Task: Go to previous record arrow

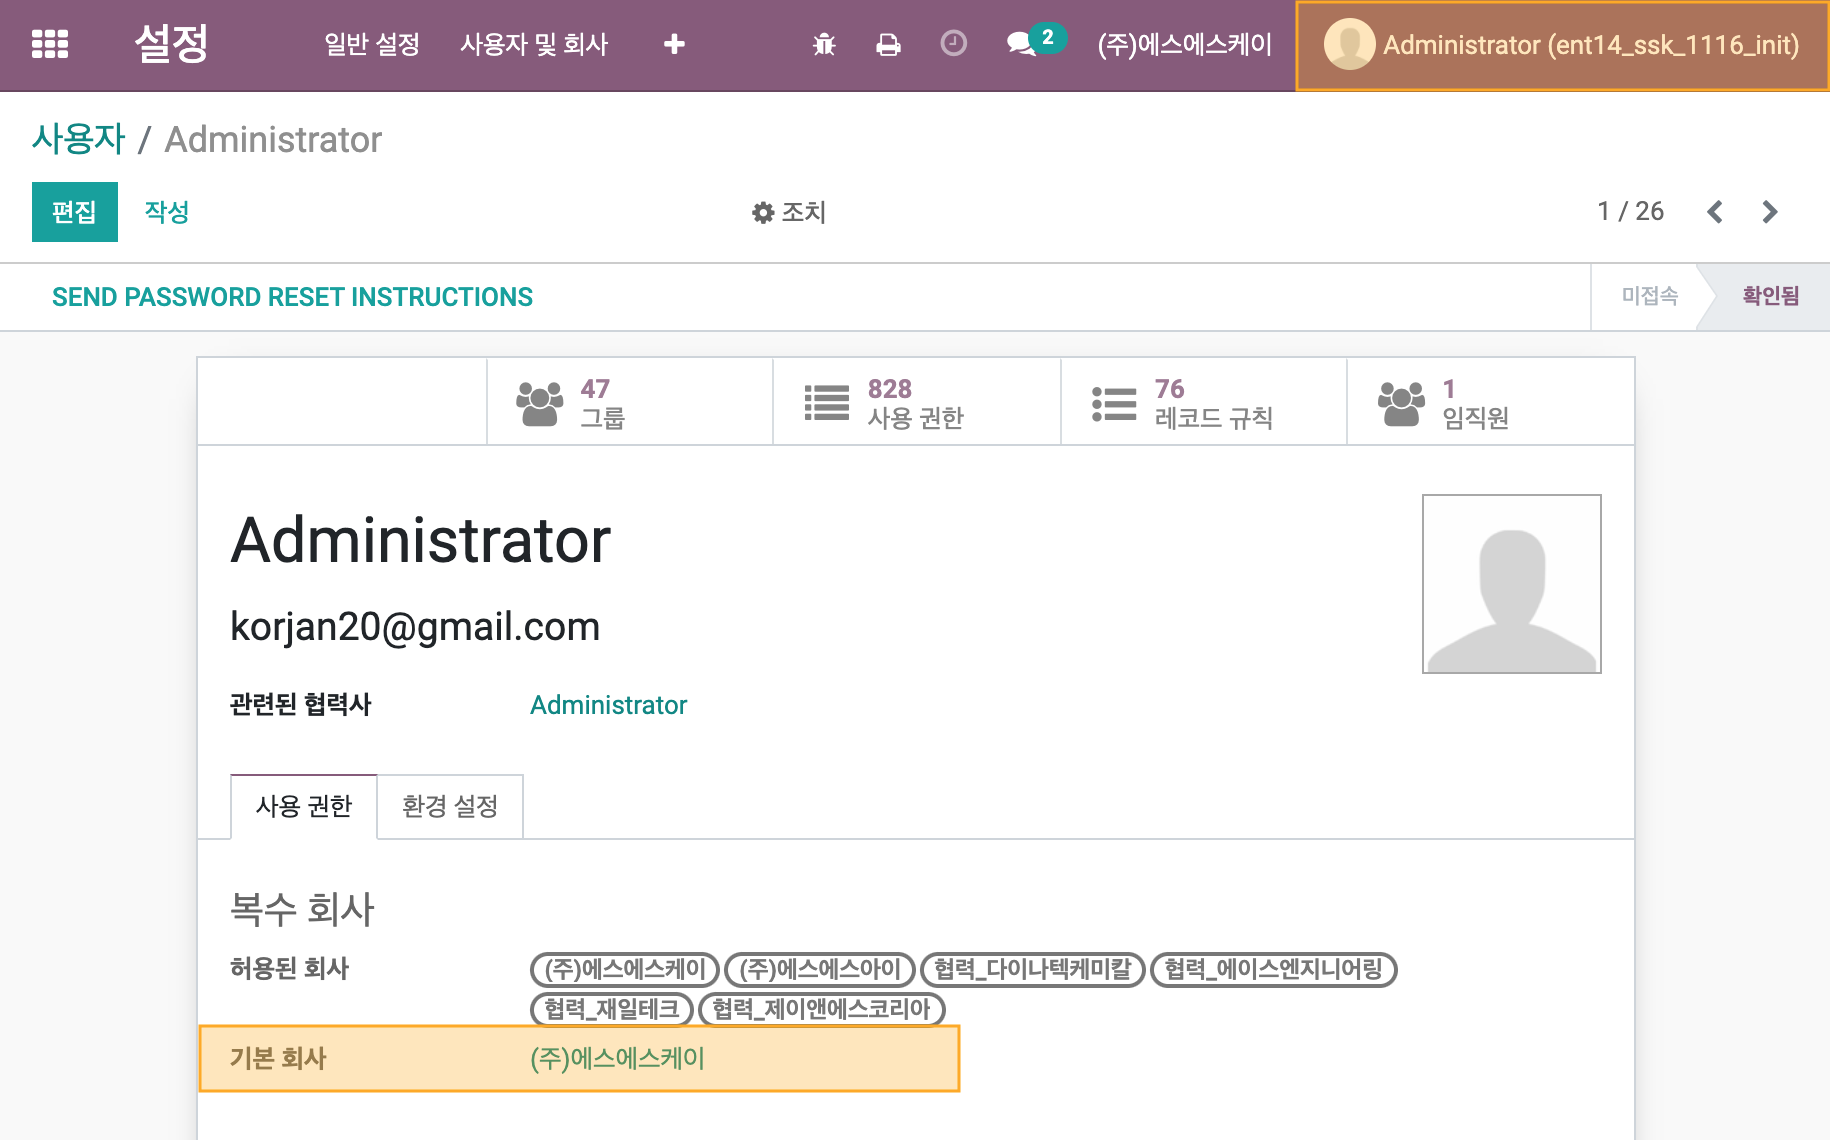Action: pyautogui.click(x=1715, y=212)
